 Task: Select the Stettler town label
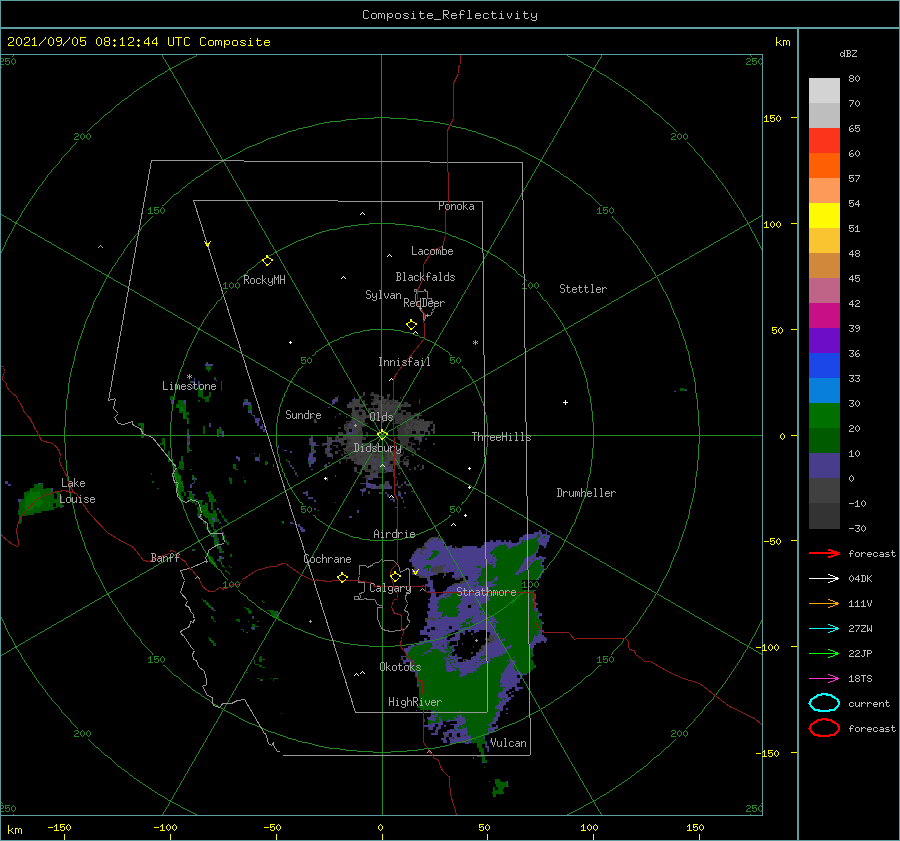click(583, 289)
